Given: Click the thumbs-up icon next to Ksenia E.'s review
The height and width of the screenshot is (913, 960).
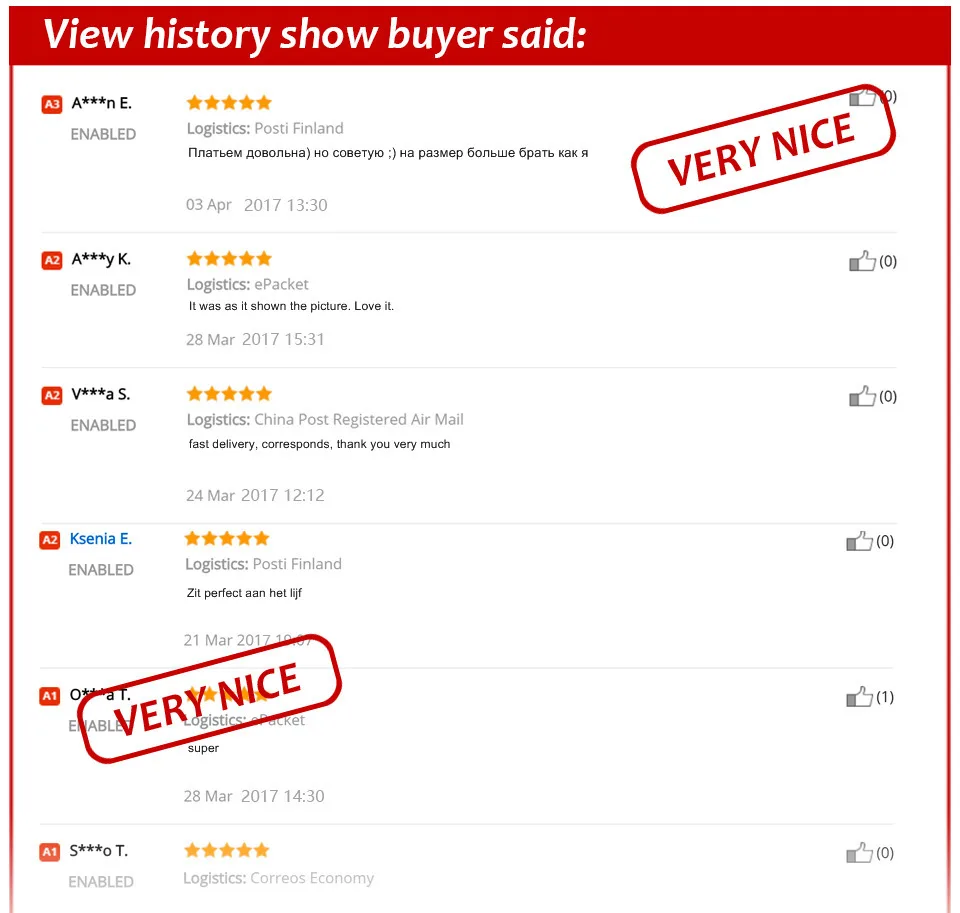Looking at the screenshot, I should coord(860,541).
